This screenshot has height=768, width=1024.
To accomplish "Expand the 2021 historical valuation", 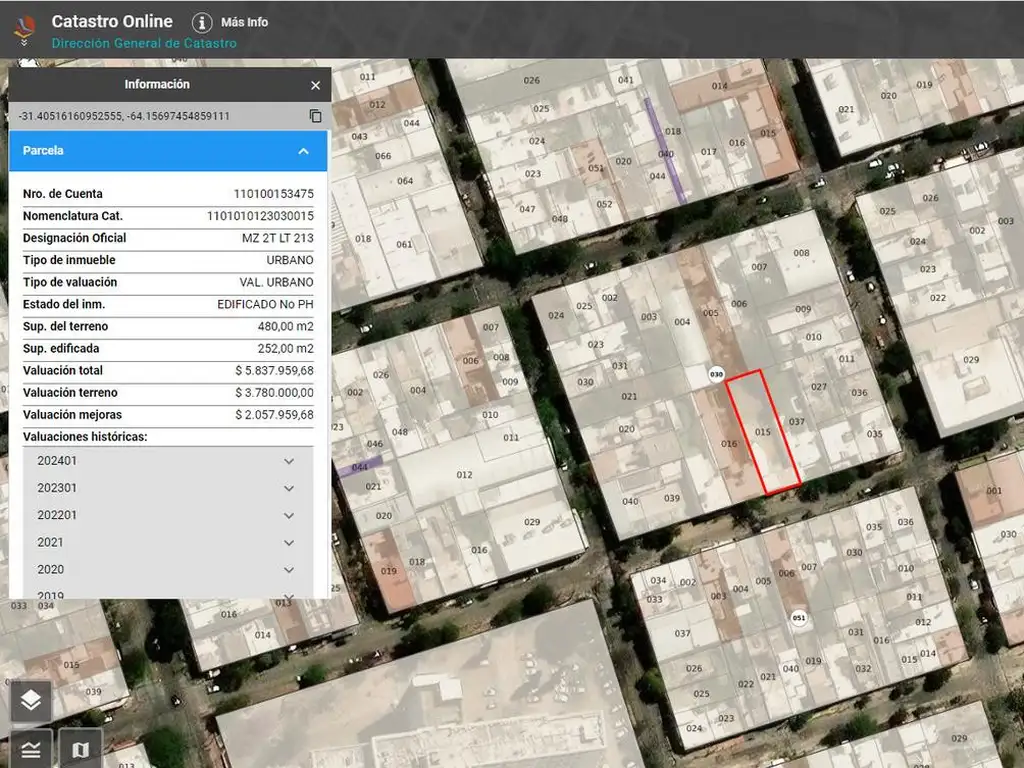I will 289,542.
